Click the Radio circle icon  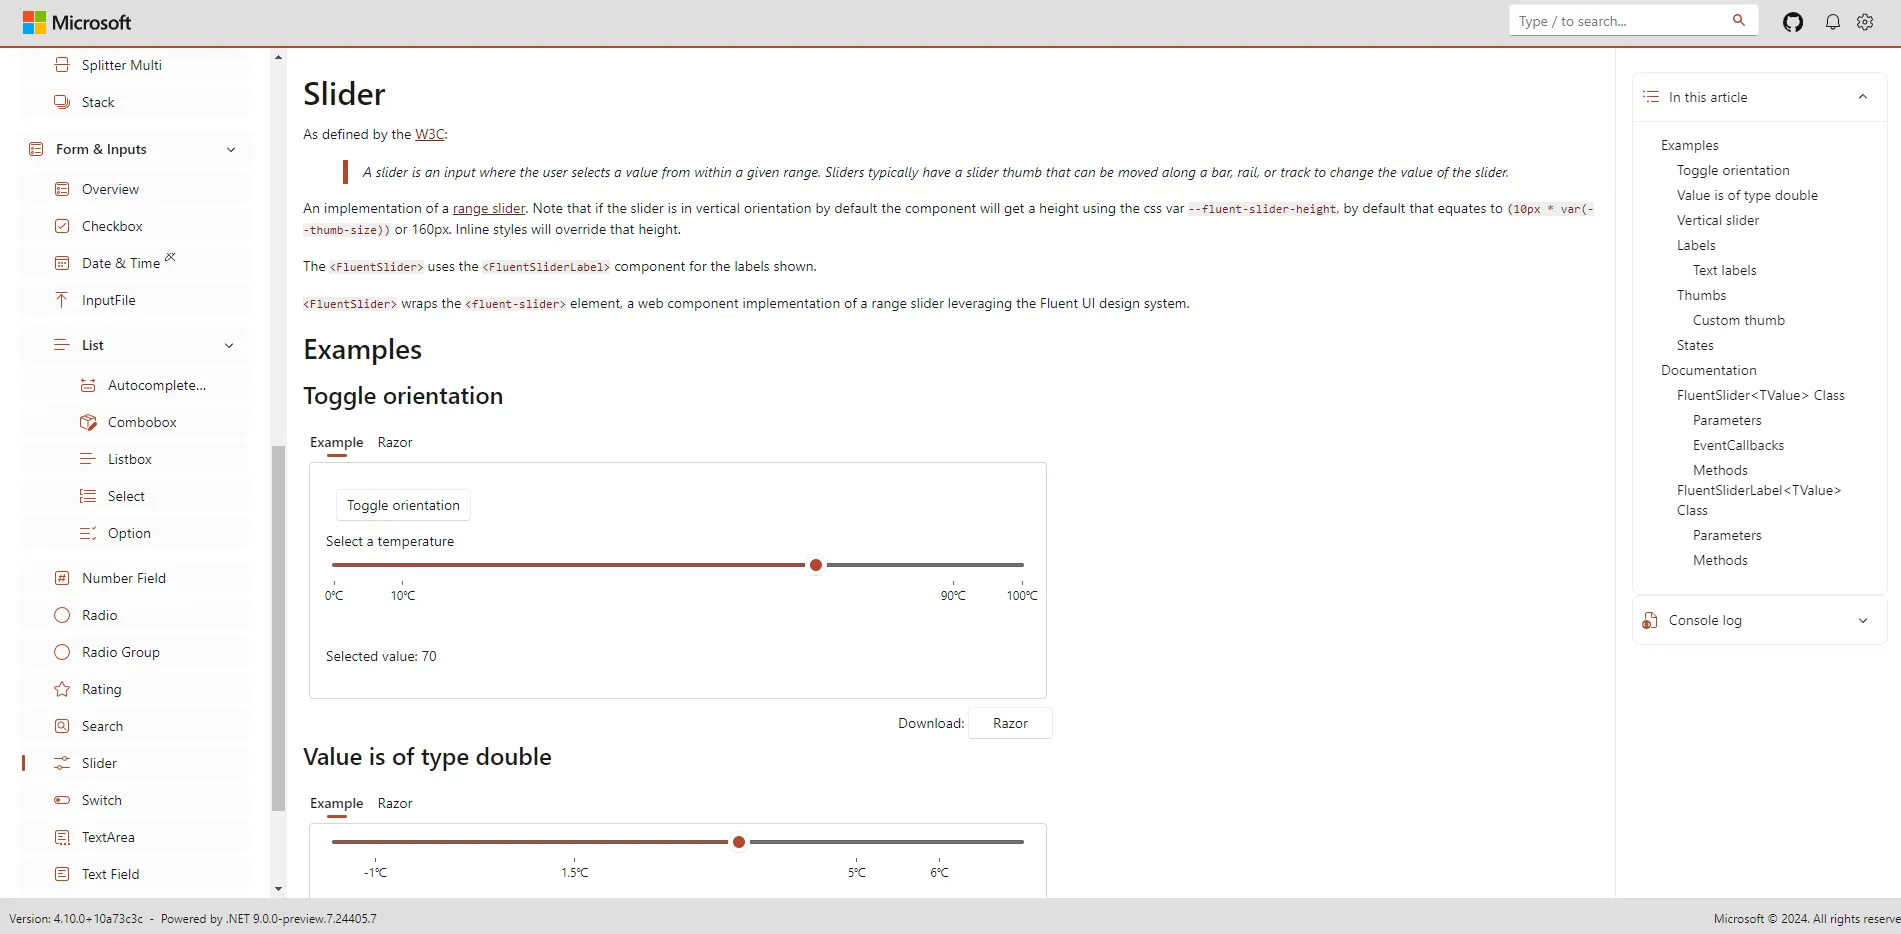pos(62,615)
